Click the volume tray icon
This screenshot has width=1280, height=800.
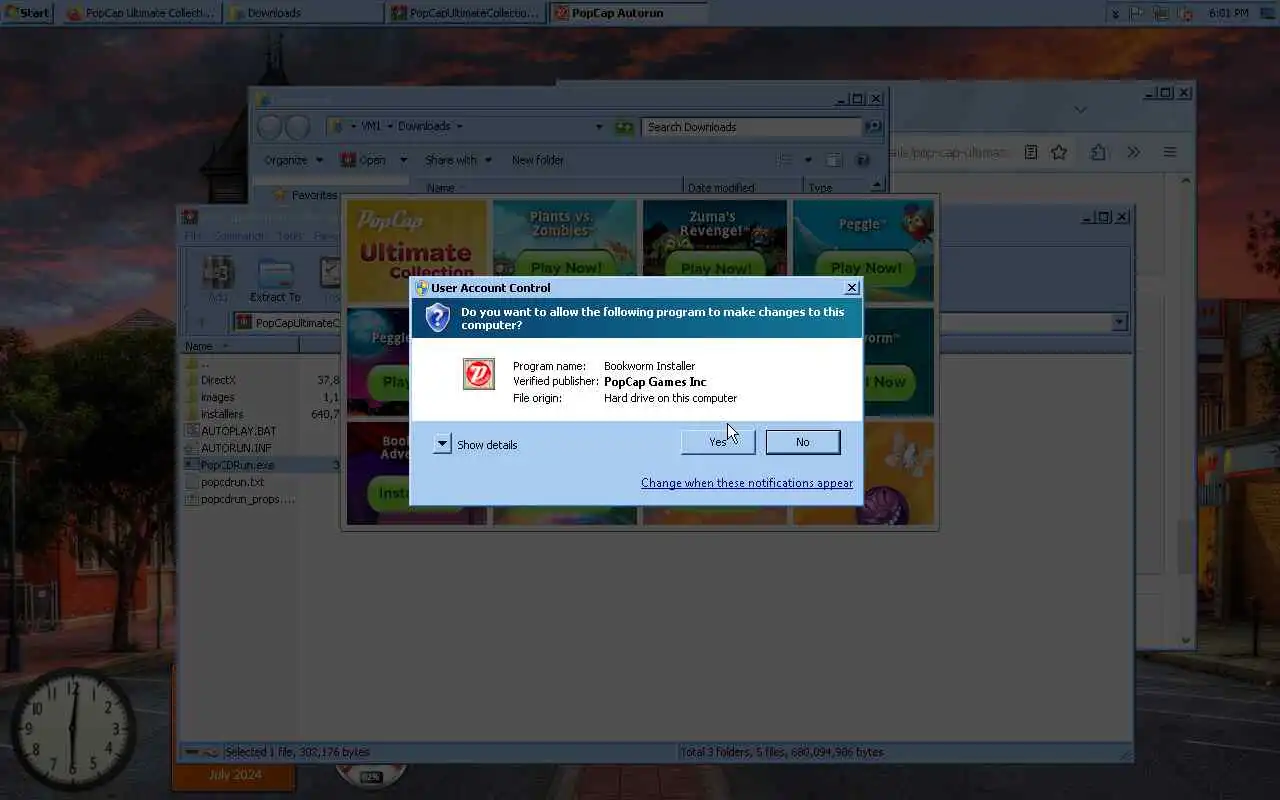(1185, 14)
